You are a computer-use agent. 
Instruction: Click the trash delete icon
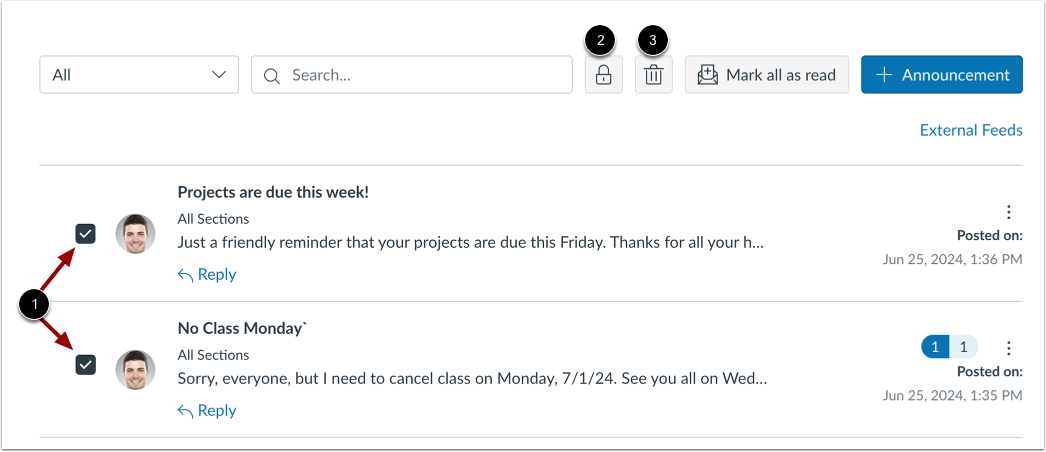tap(653, 75)
